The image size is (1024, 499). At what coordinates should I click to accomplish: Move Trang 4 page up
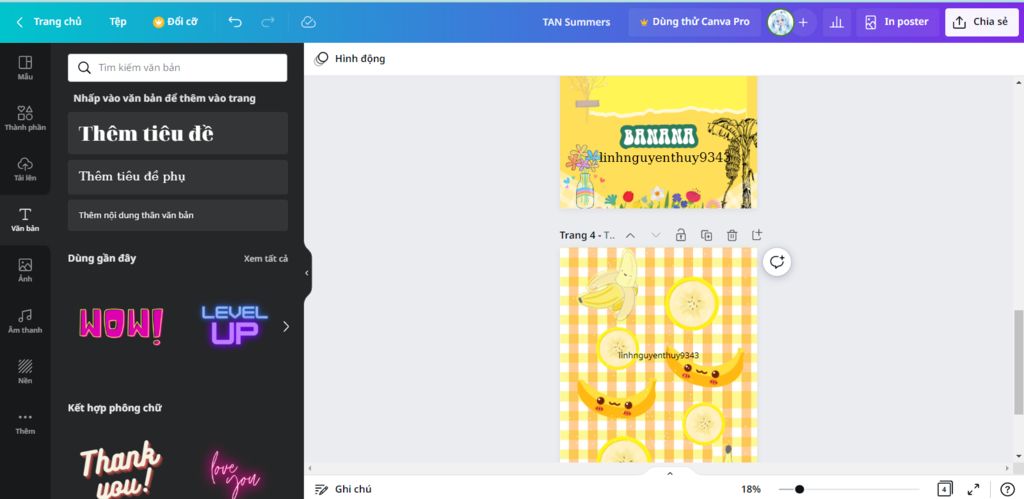(630, 235)
